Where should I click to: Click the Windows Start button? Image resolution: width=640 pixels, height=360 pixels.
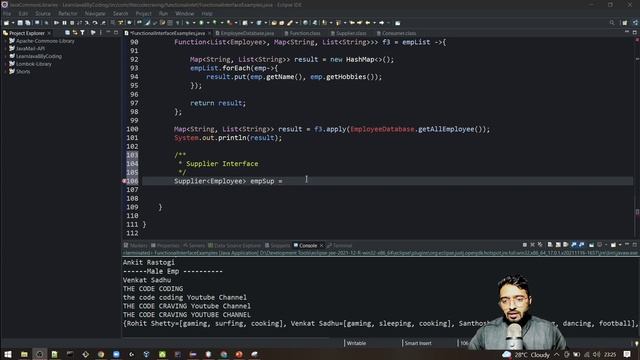(x=8, y=354)
